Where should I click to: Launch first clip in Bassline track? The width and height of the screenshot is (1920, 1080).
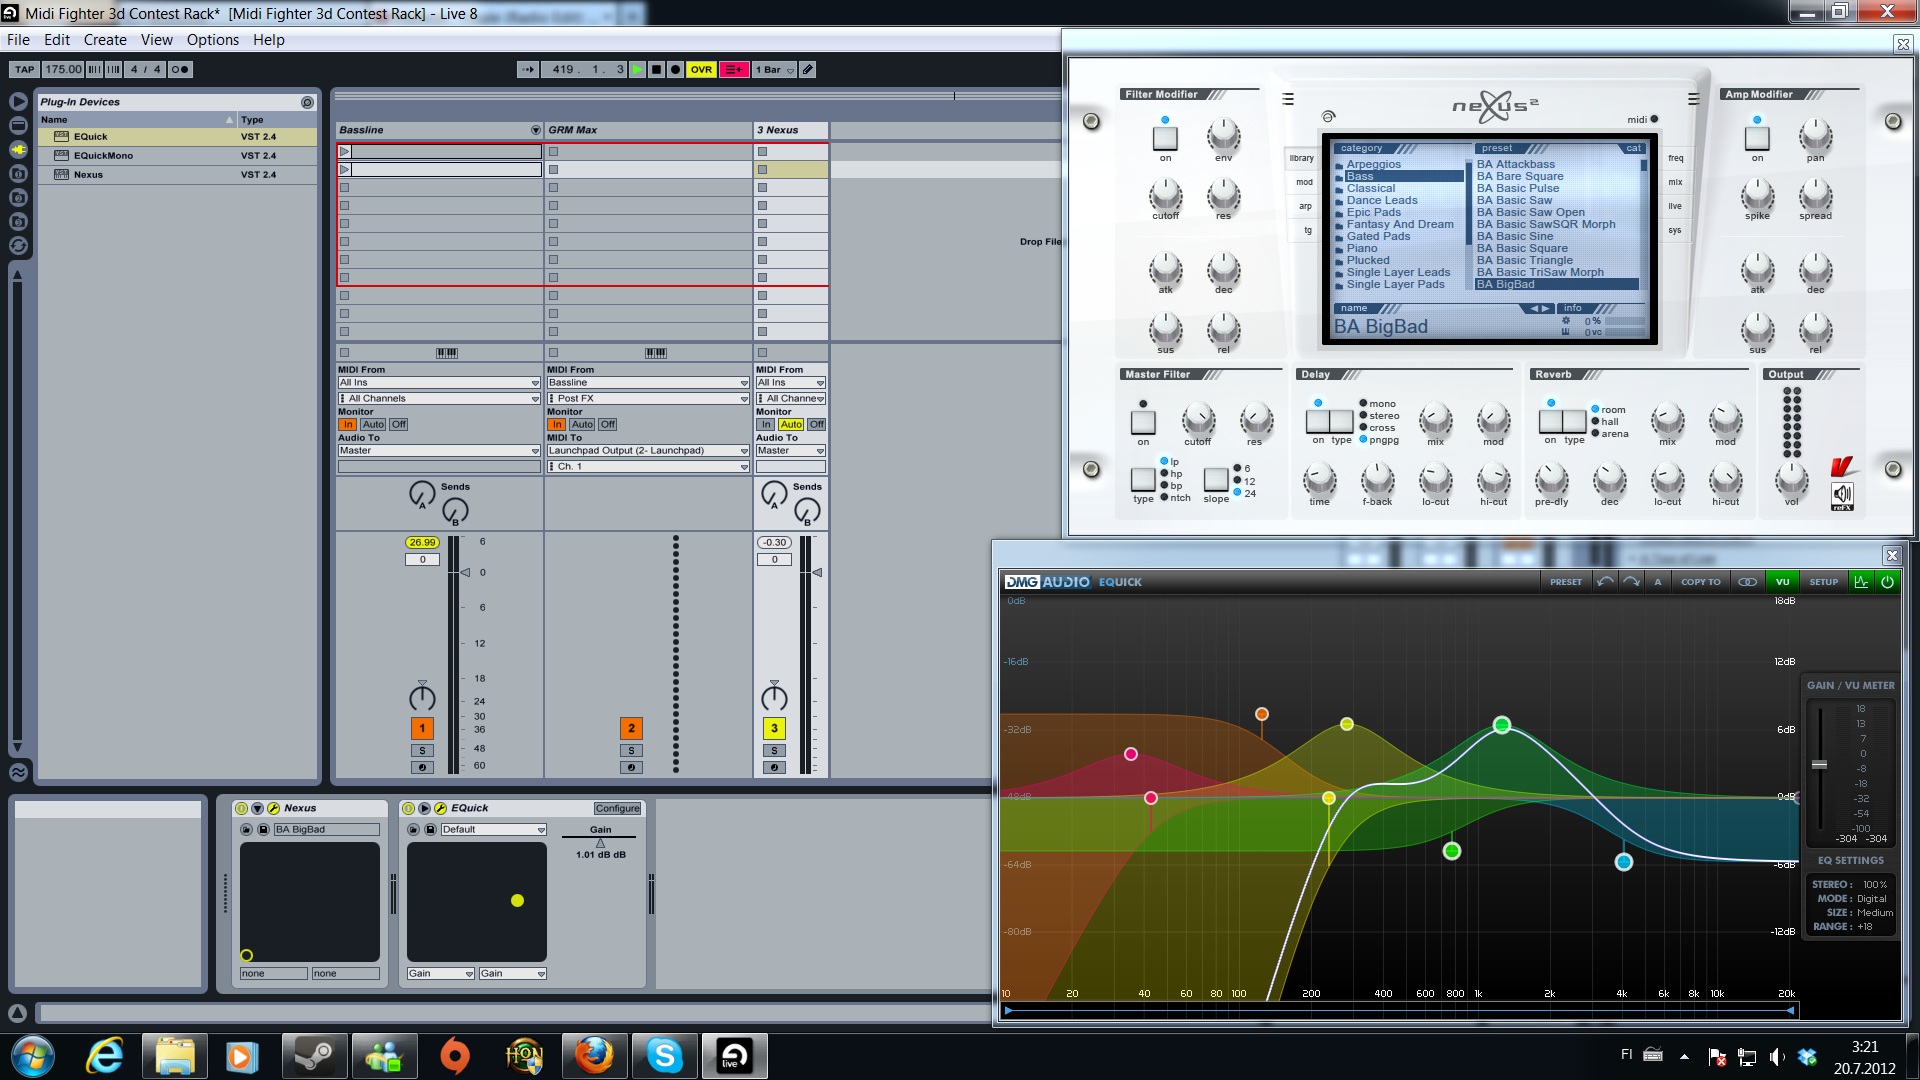point(345,152)
